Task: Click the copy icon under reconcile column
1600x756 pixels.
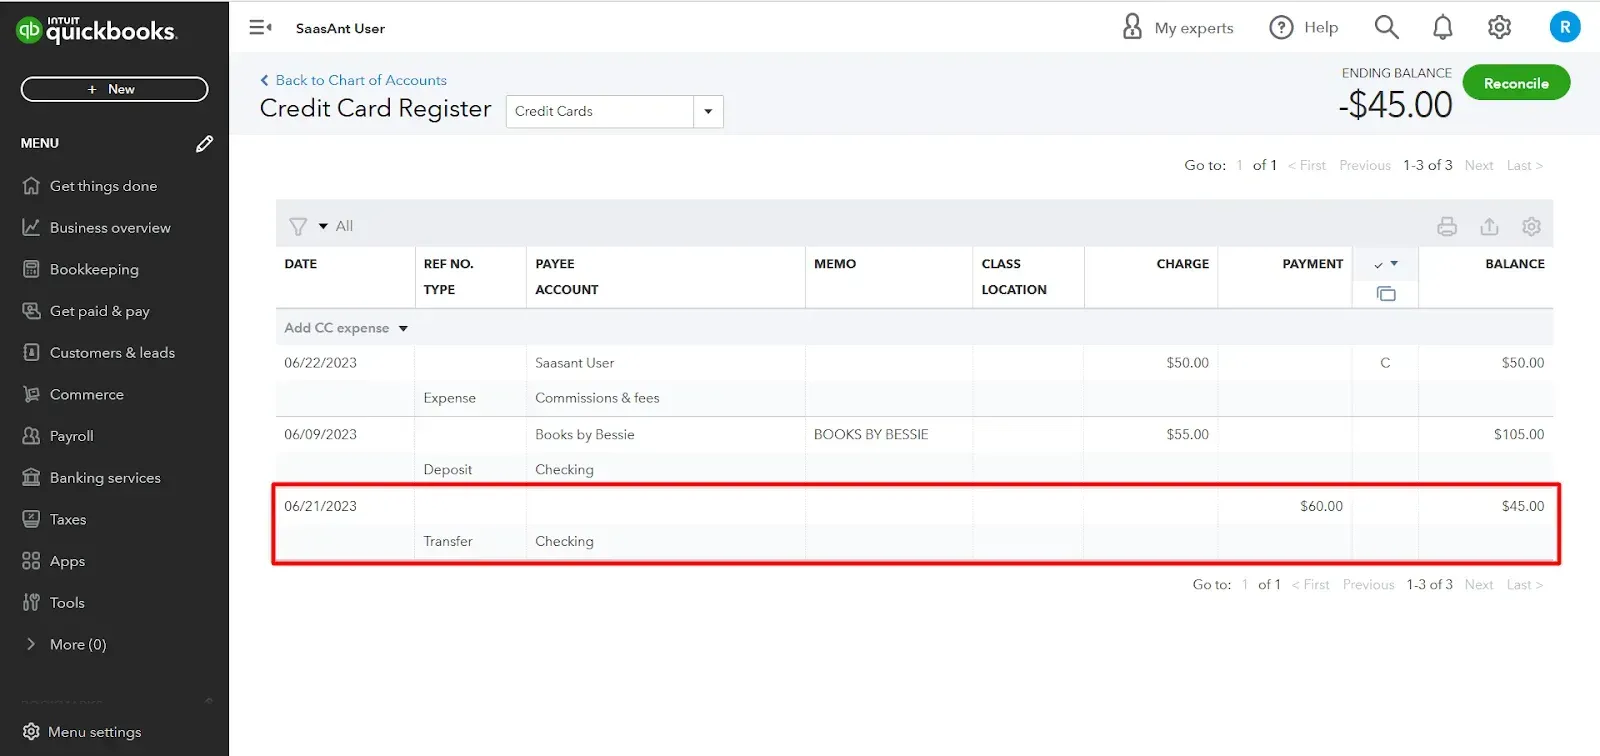Action: pyautogui.click(x=1385, y=294)
